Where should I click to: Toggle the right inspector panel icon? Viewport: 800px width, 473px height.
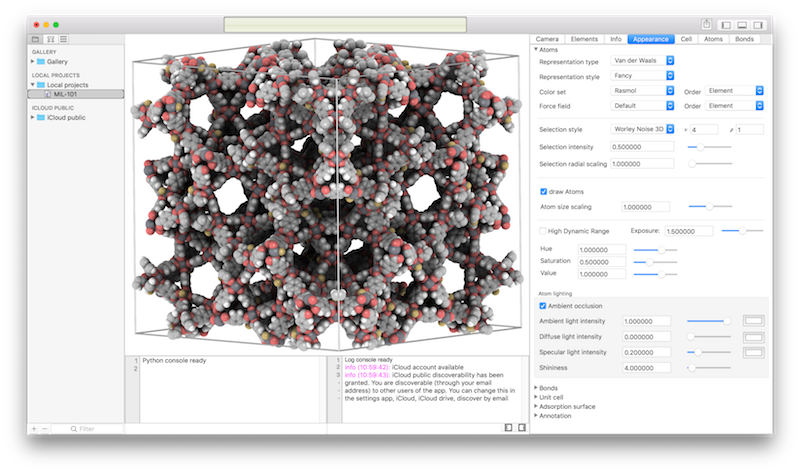pyautogui.click(x=763, y=24)
